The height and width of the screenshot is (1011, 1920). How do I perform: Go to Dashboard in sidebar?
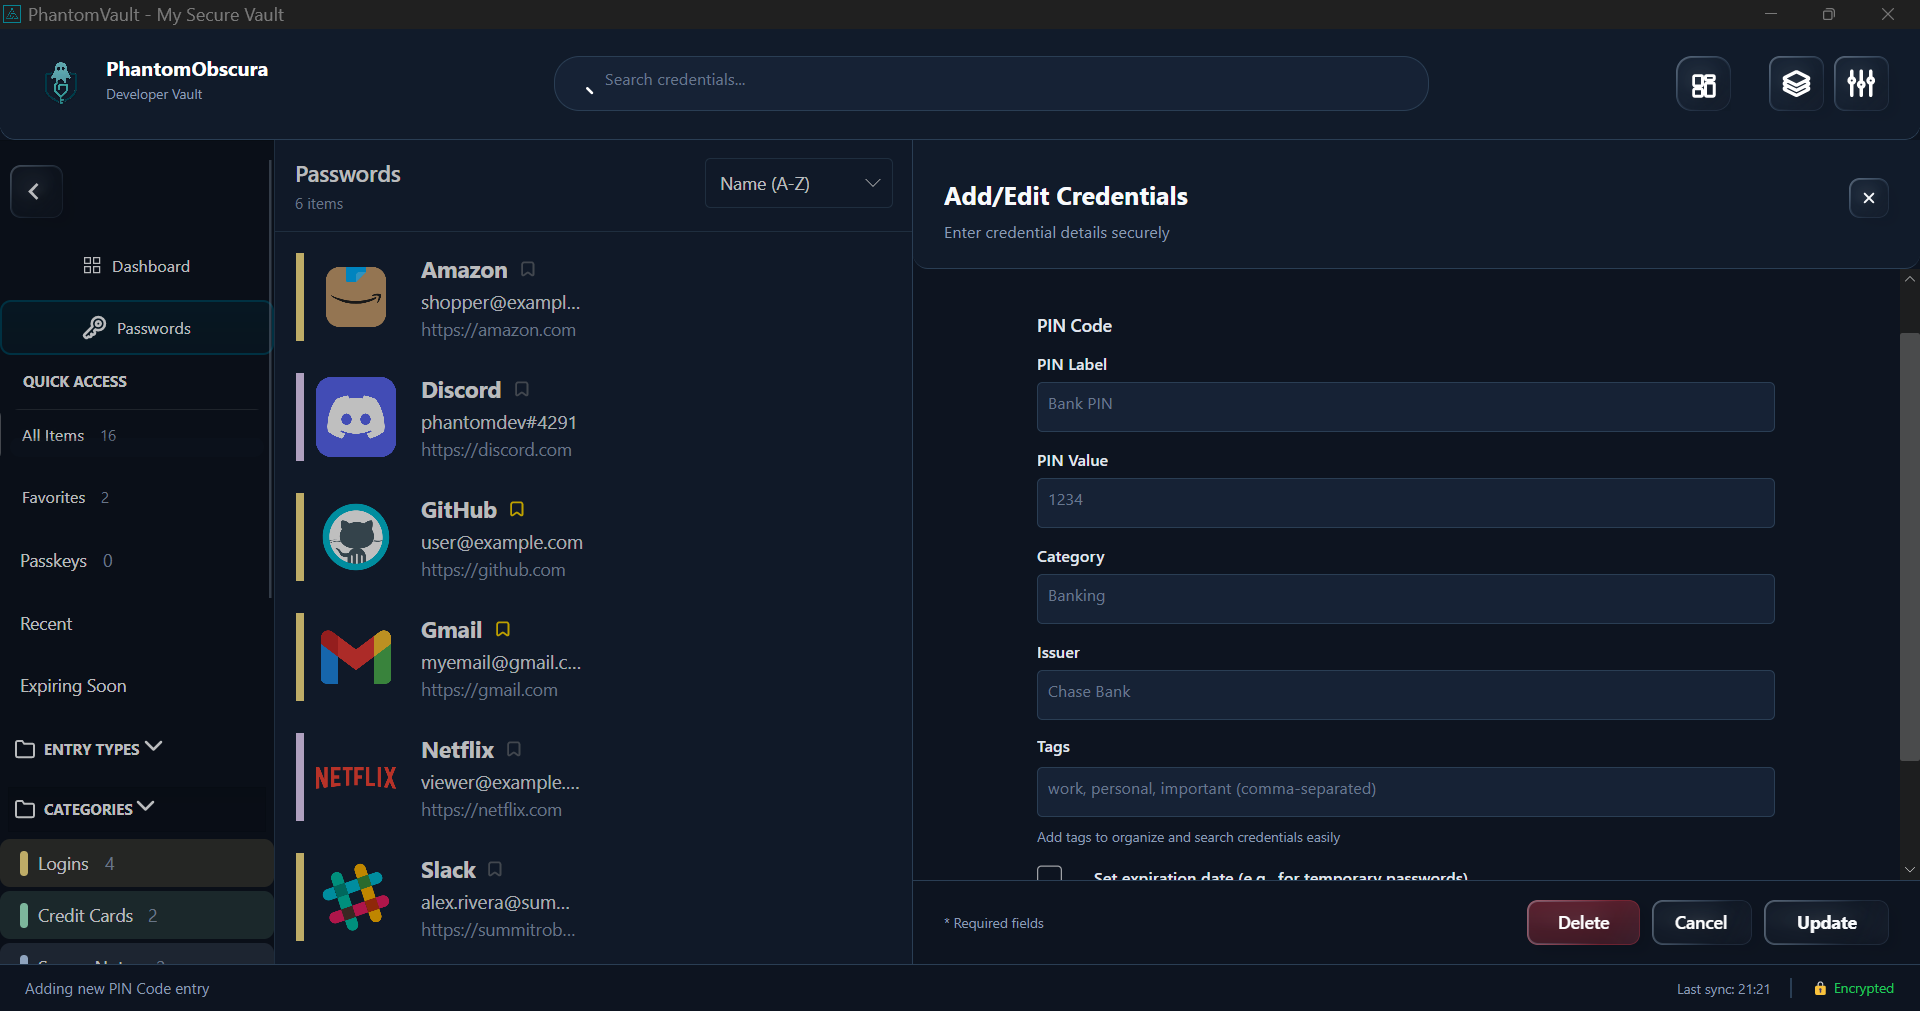[x=137, y=266]
